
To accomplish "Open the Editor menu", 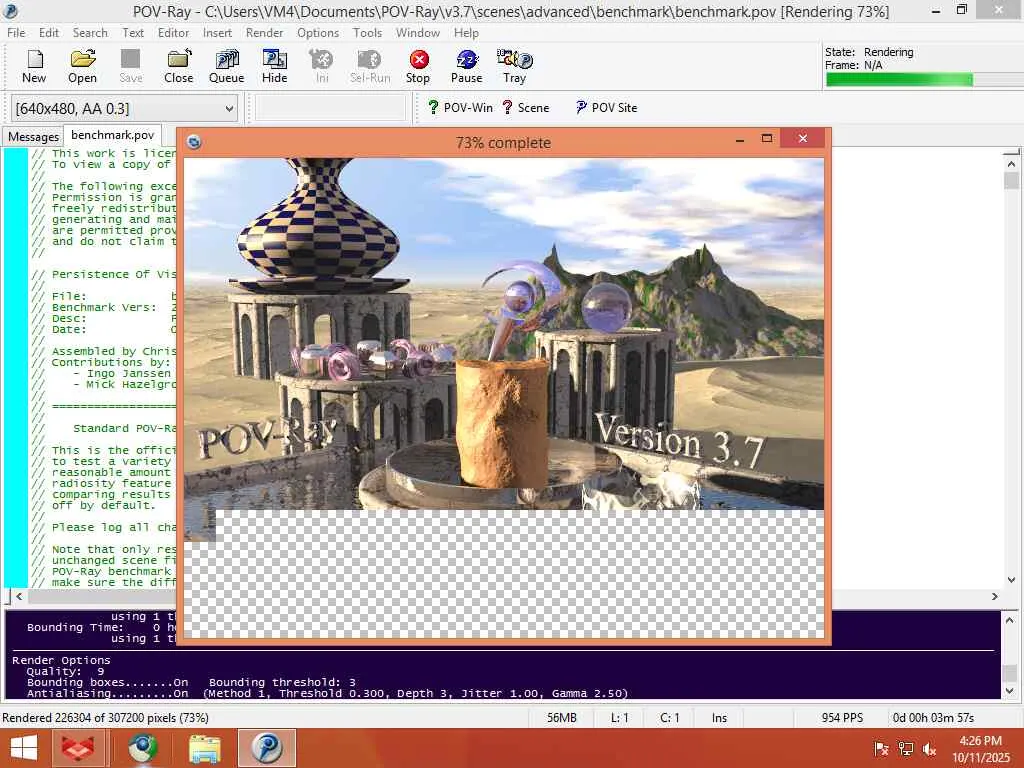I will point(173,33).
